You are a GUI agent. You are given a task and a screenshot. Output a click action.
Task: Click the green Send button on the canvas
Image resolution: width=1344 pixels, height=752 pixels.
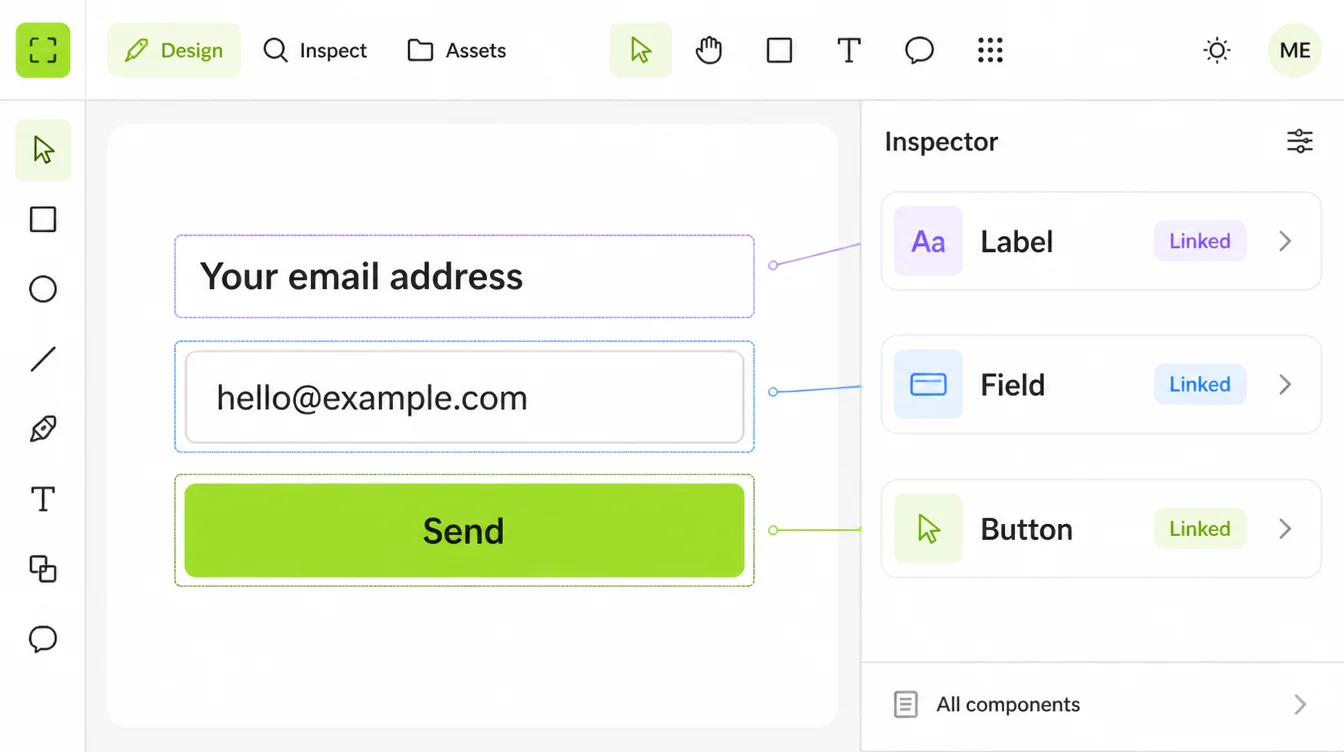(464, 530)
